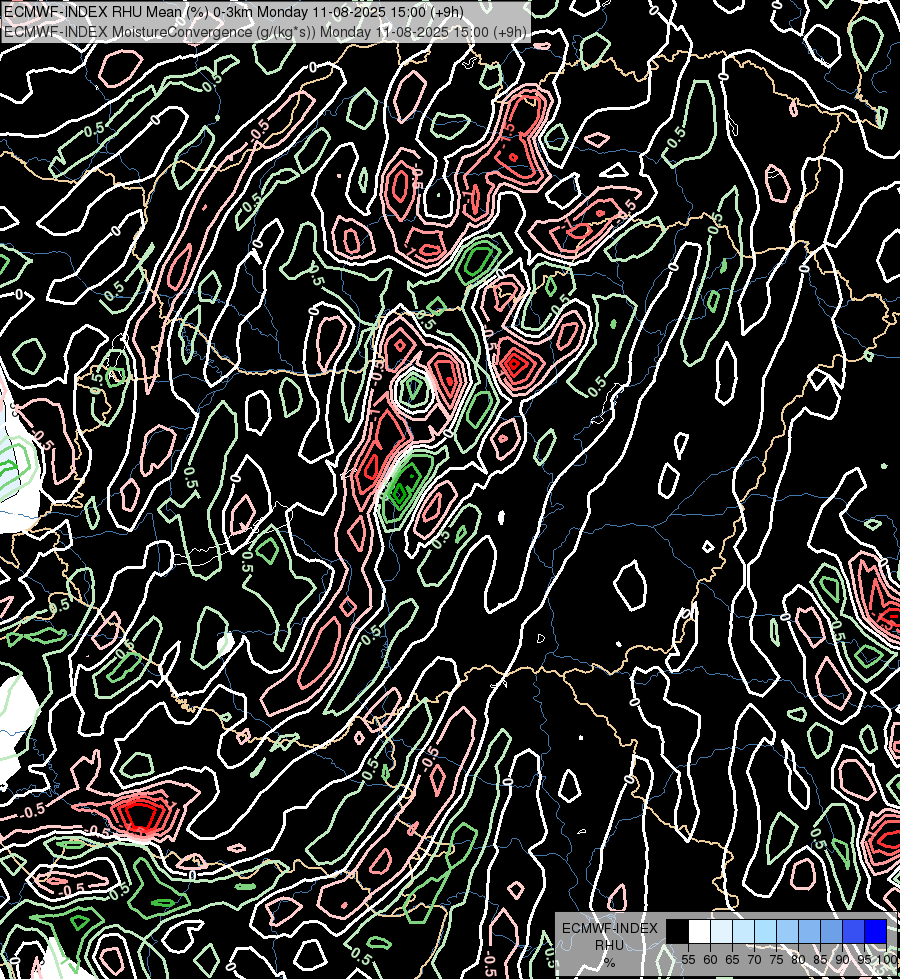Pick the deep blue 95–100% legend swatch
Screen dimensions: 900x979
coord(876,931)
